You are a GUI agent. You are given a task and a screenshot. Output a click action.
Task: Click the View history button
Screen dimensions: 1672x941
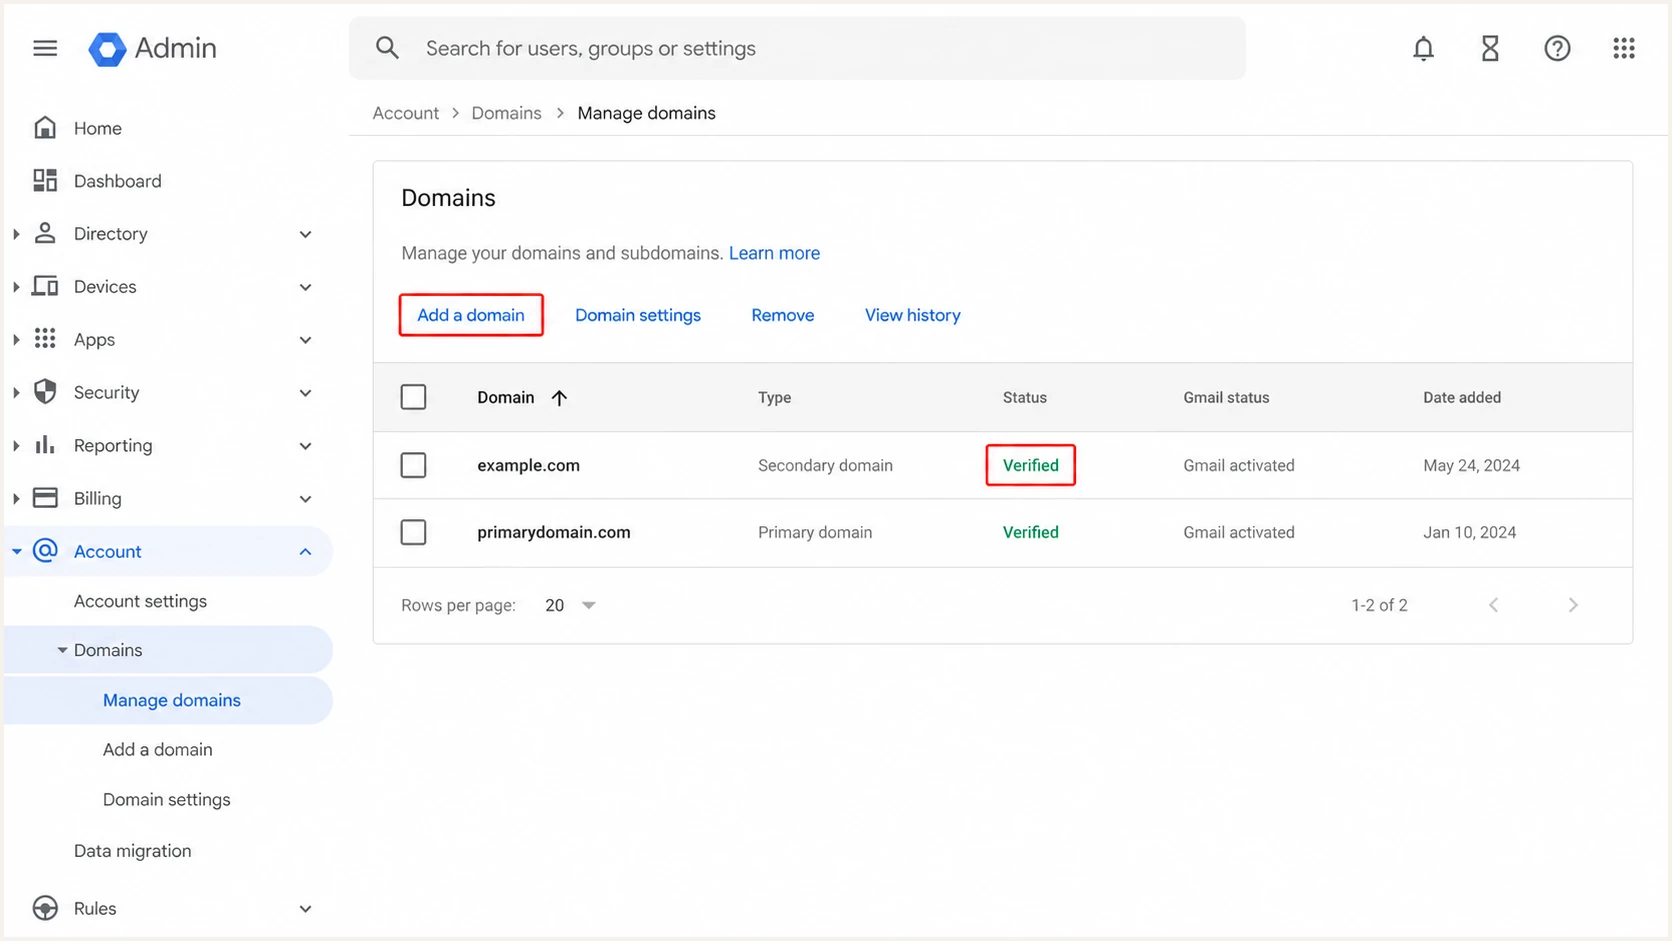(x=913, y=315)
